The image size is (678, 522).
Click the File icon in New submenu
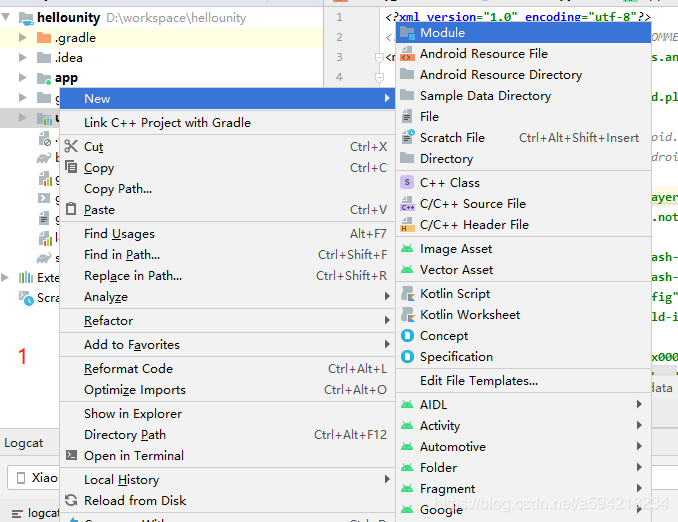tap(407, 116)
